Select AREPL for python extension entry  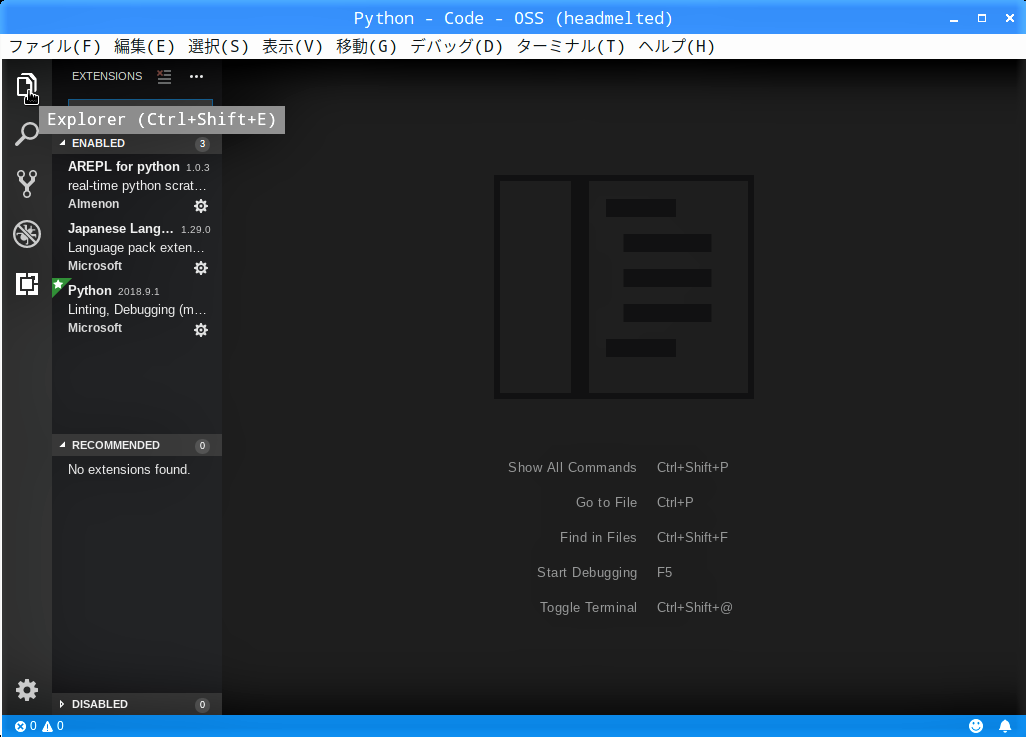point(137,185)
